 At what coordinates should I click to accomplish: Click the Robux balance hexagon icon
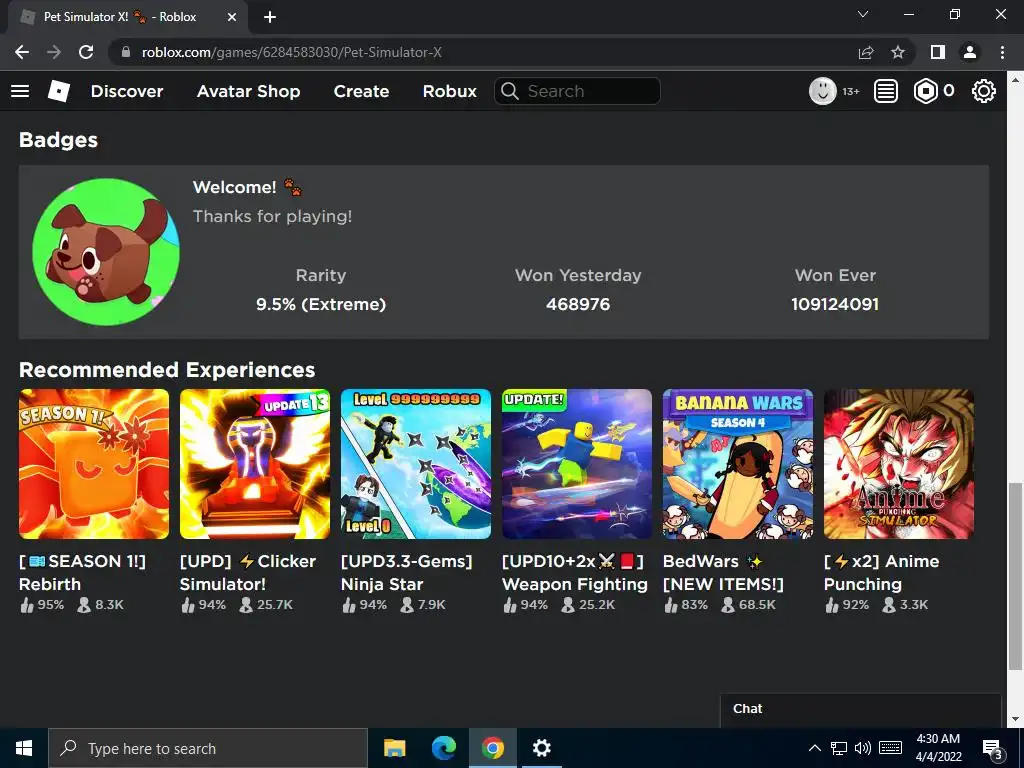(x=925, y=91)
